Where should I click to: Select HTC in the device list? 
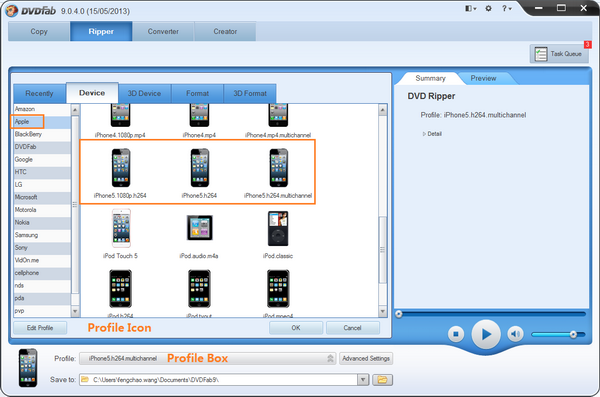[x=42, y=172]
